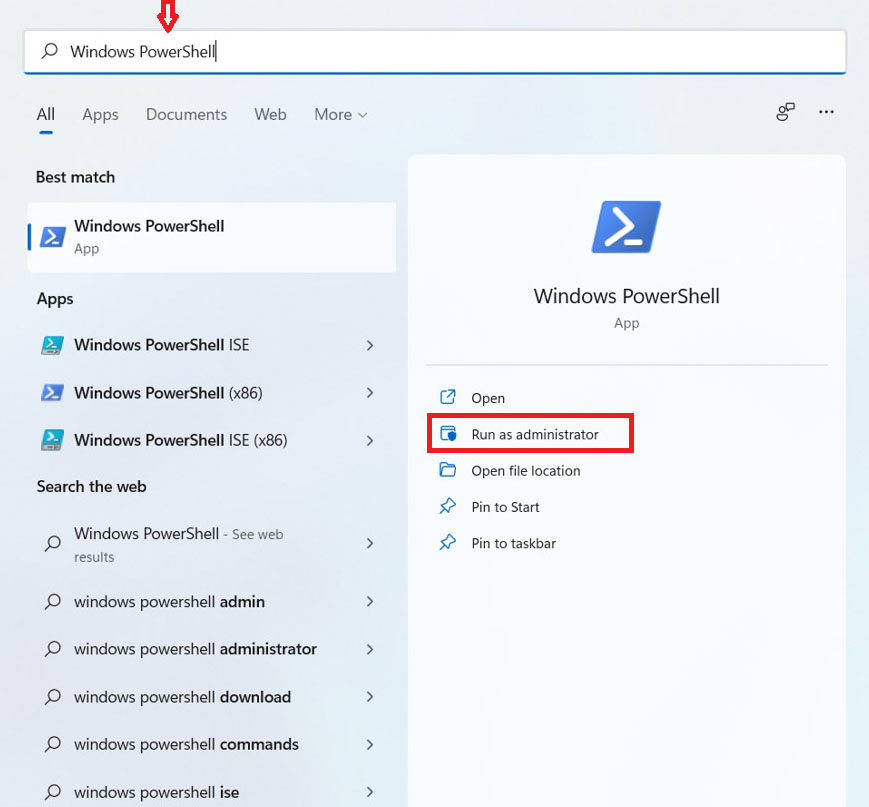Open the three-dot options menu
This screenshot has width=869, height=807.
point(826,112)
